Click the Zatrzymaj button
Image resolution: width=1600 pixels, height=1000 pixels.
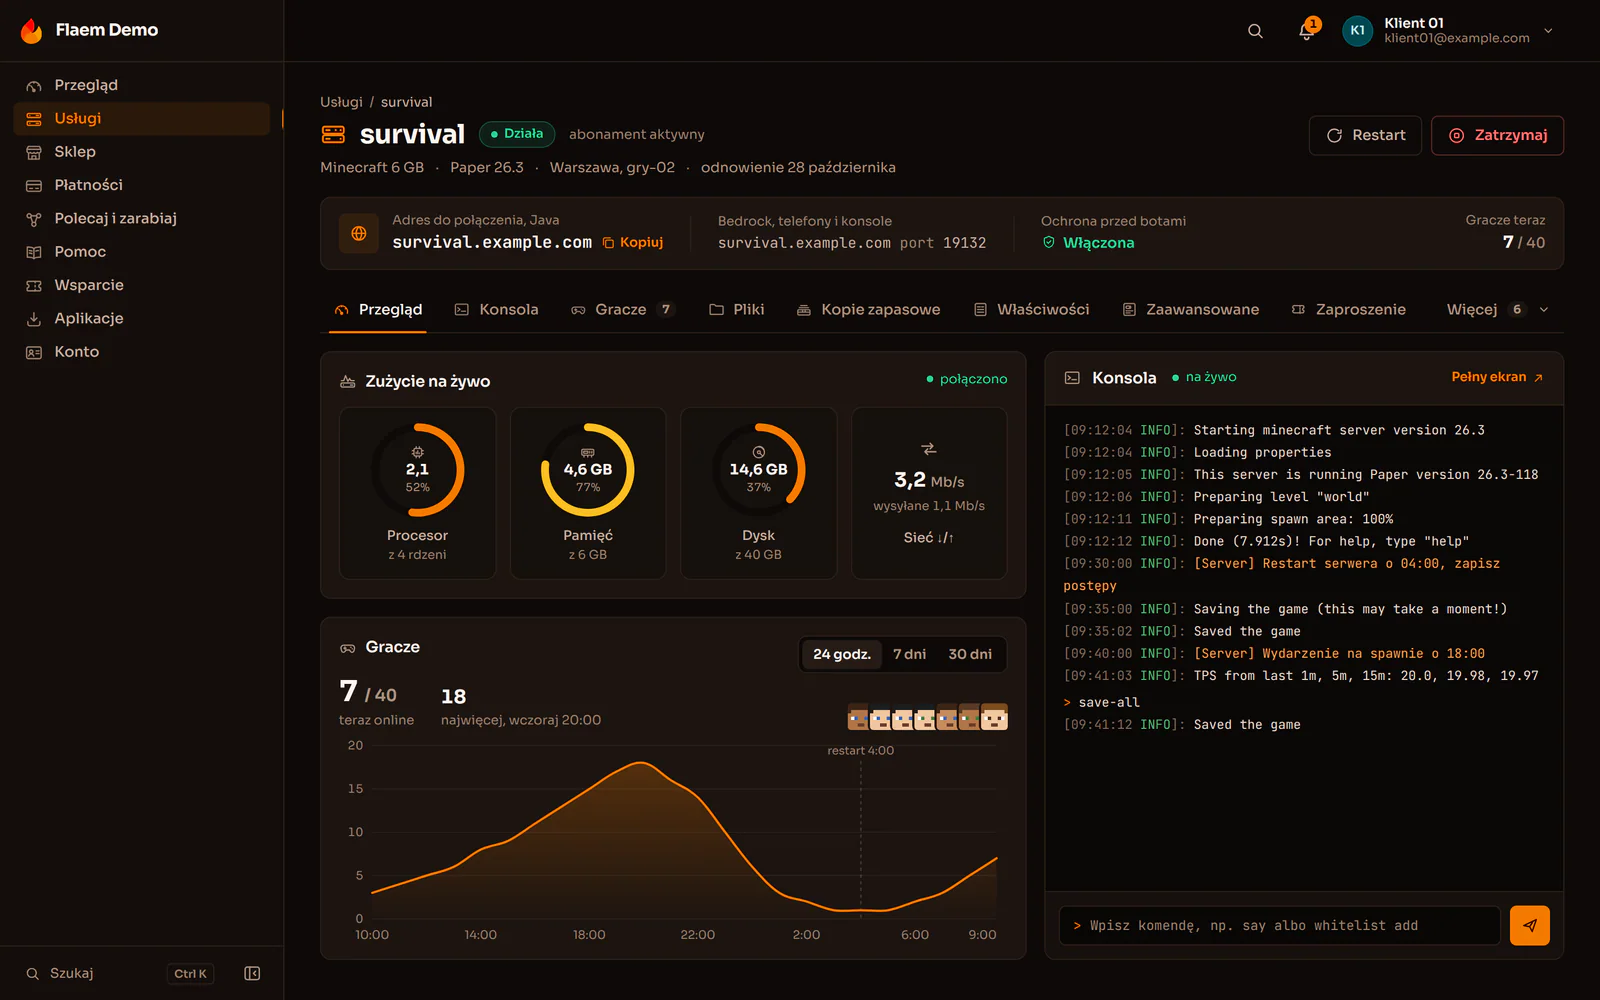[1498, 135]
